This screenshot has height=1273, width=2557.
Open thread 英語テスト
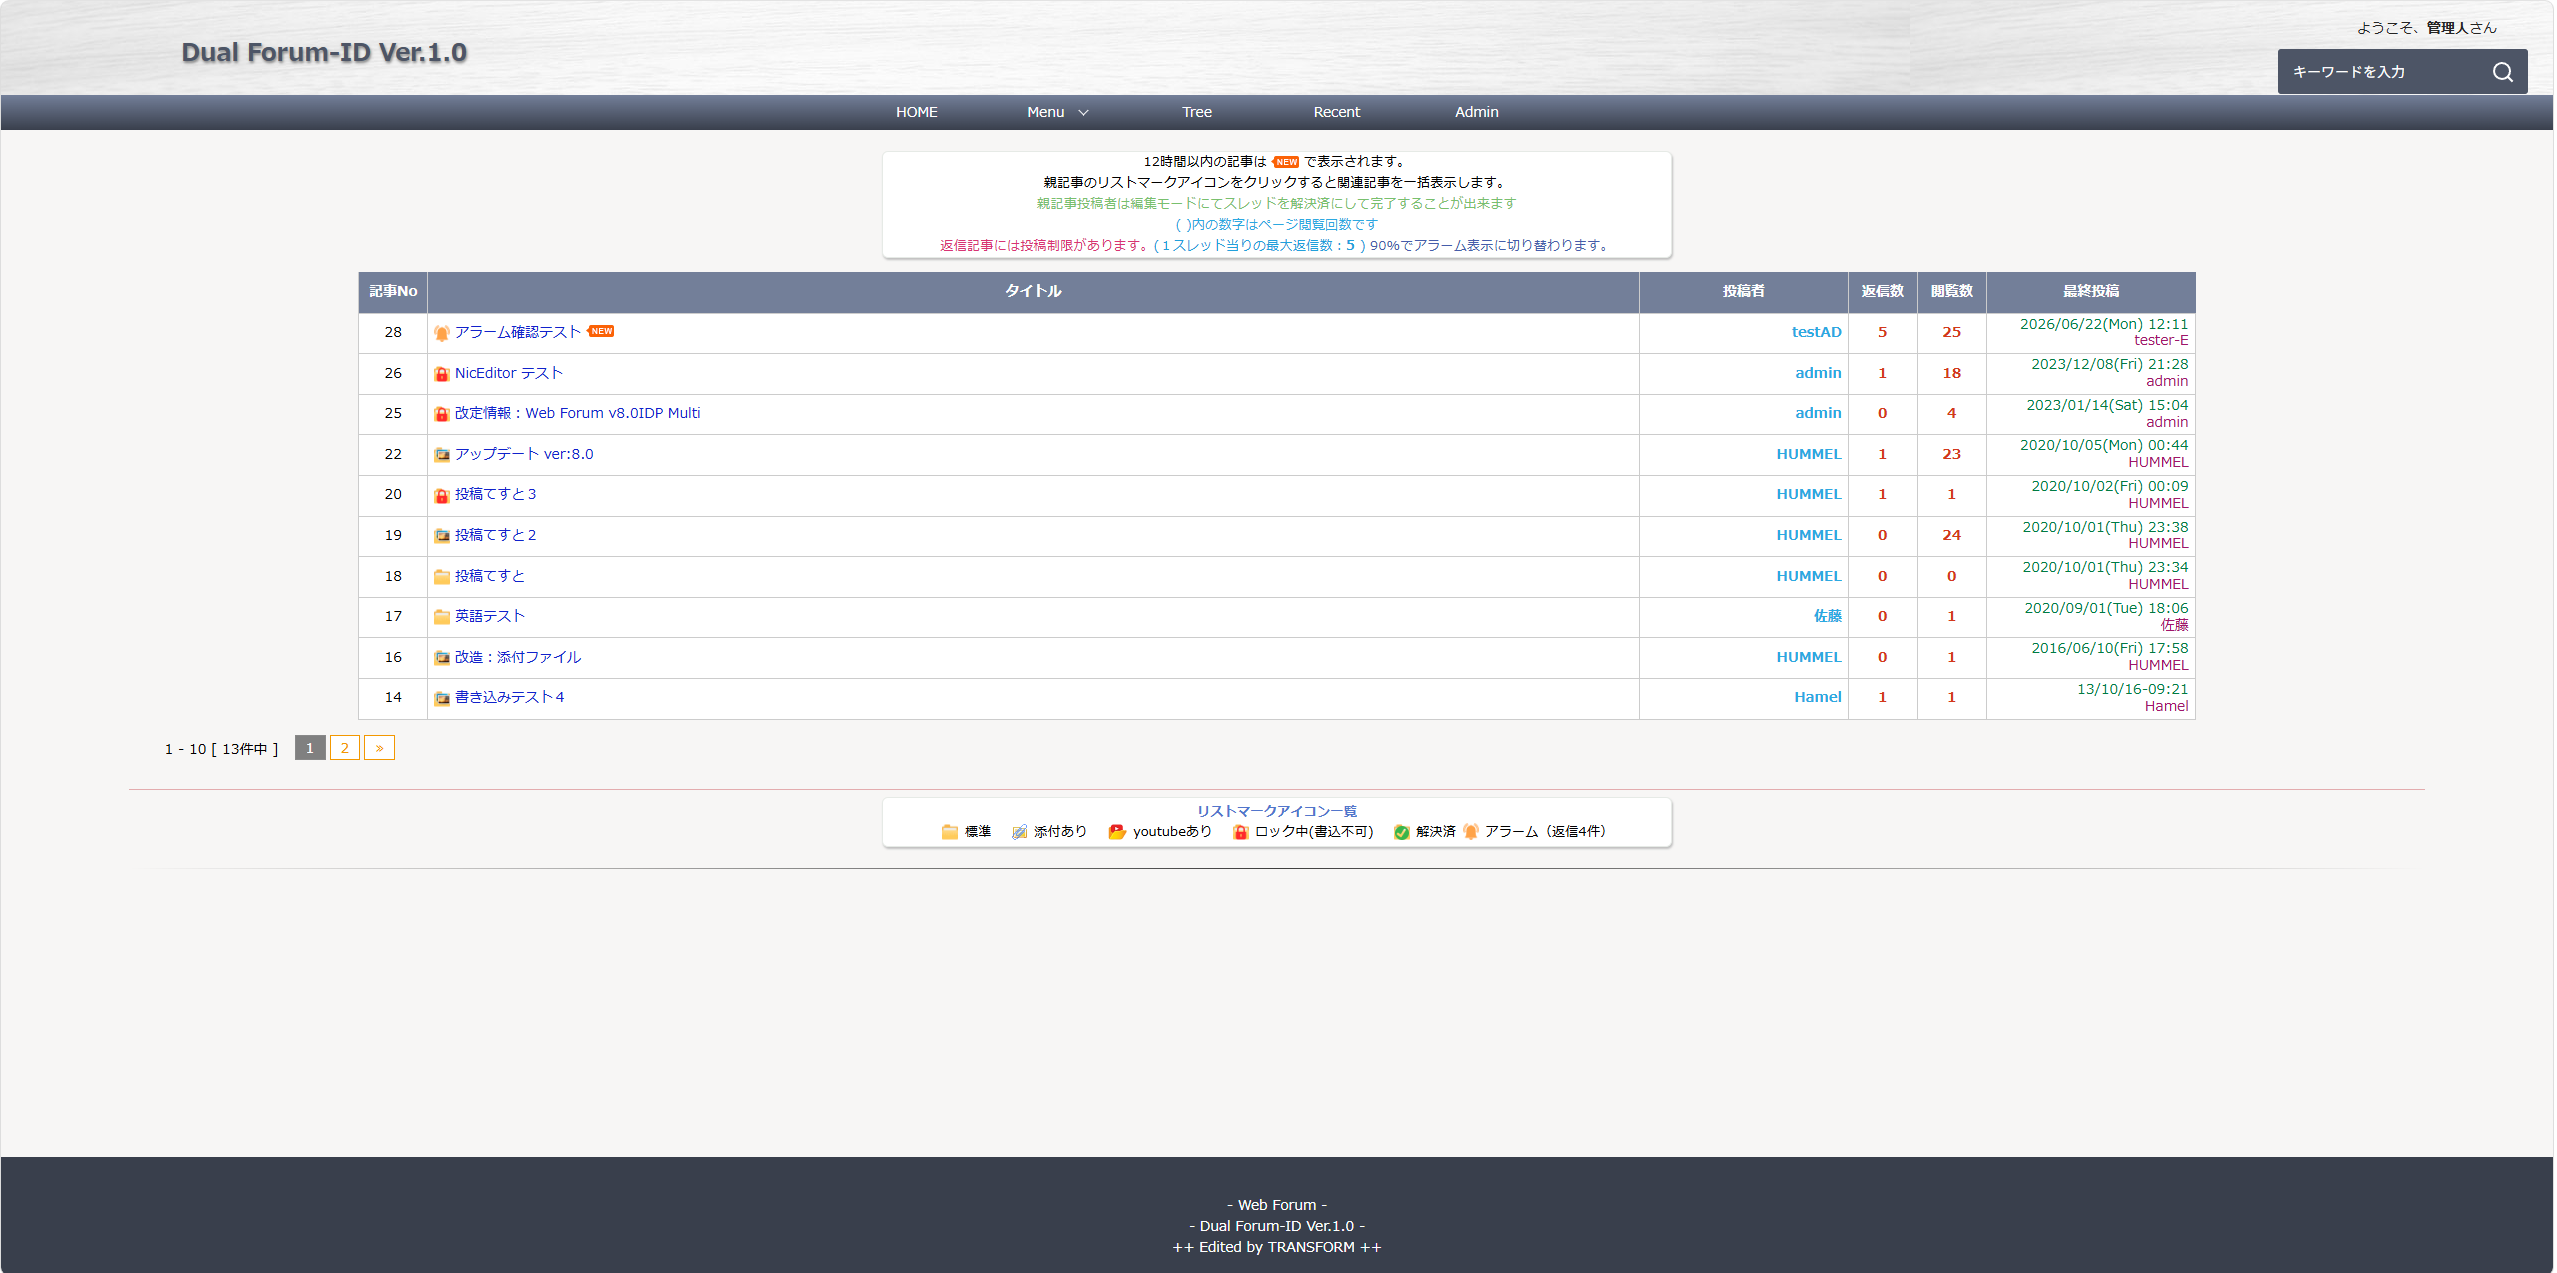point(489,616)
